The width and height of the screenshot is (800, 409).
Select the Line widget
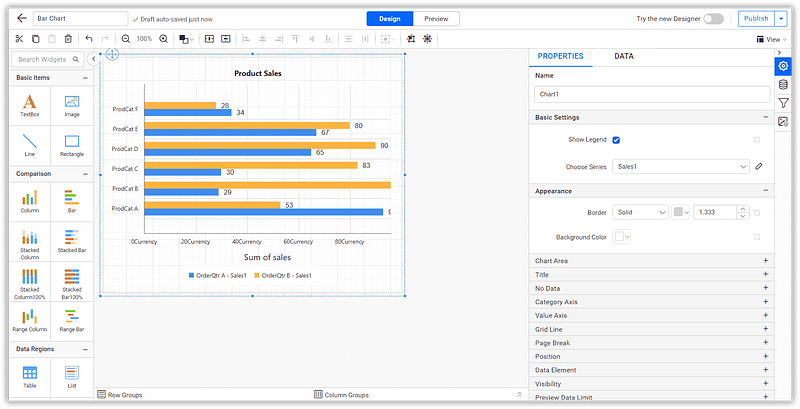coord(30,145)
